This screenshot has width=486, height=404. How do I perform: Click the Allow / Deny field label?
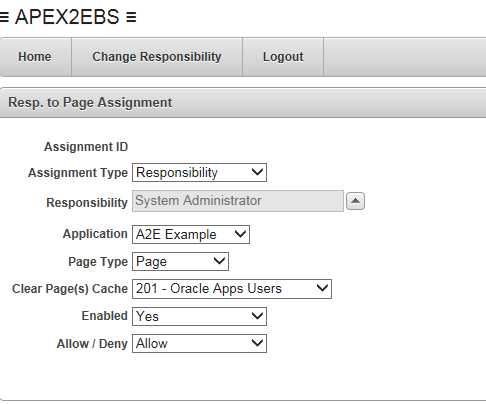(x=92, y=344)
